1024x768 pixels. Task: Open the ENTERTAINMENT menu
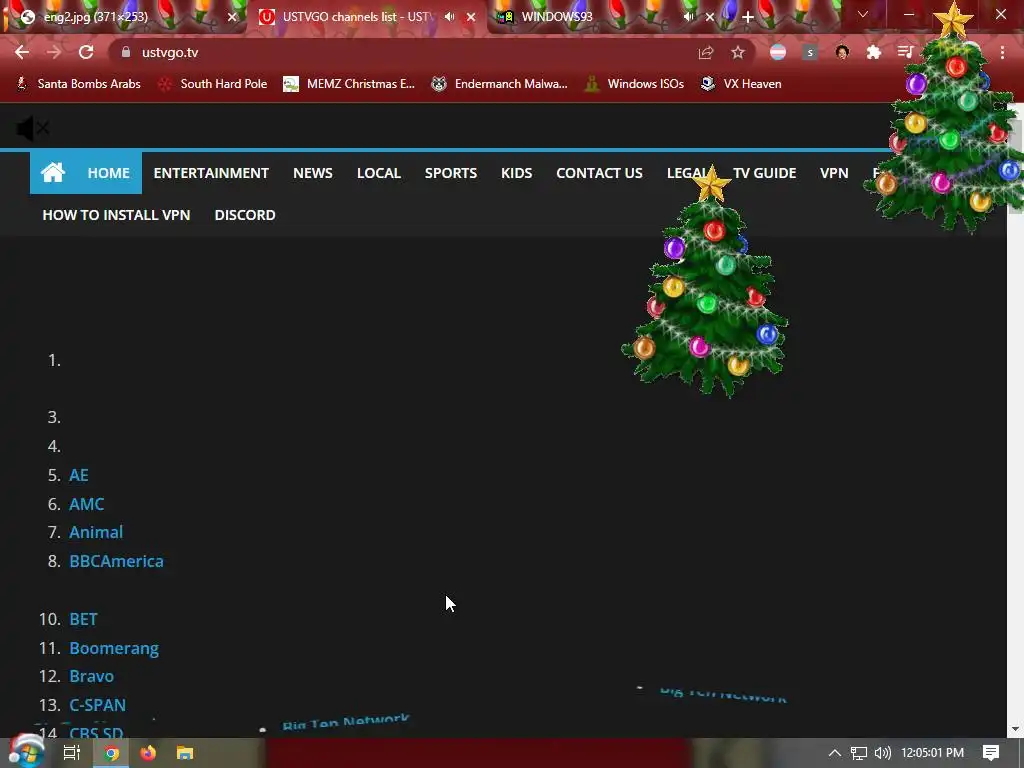pyautogui.click(x=211, y=173)
